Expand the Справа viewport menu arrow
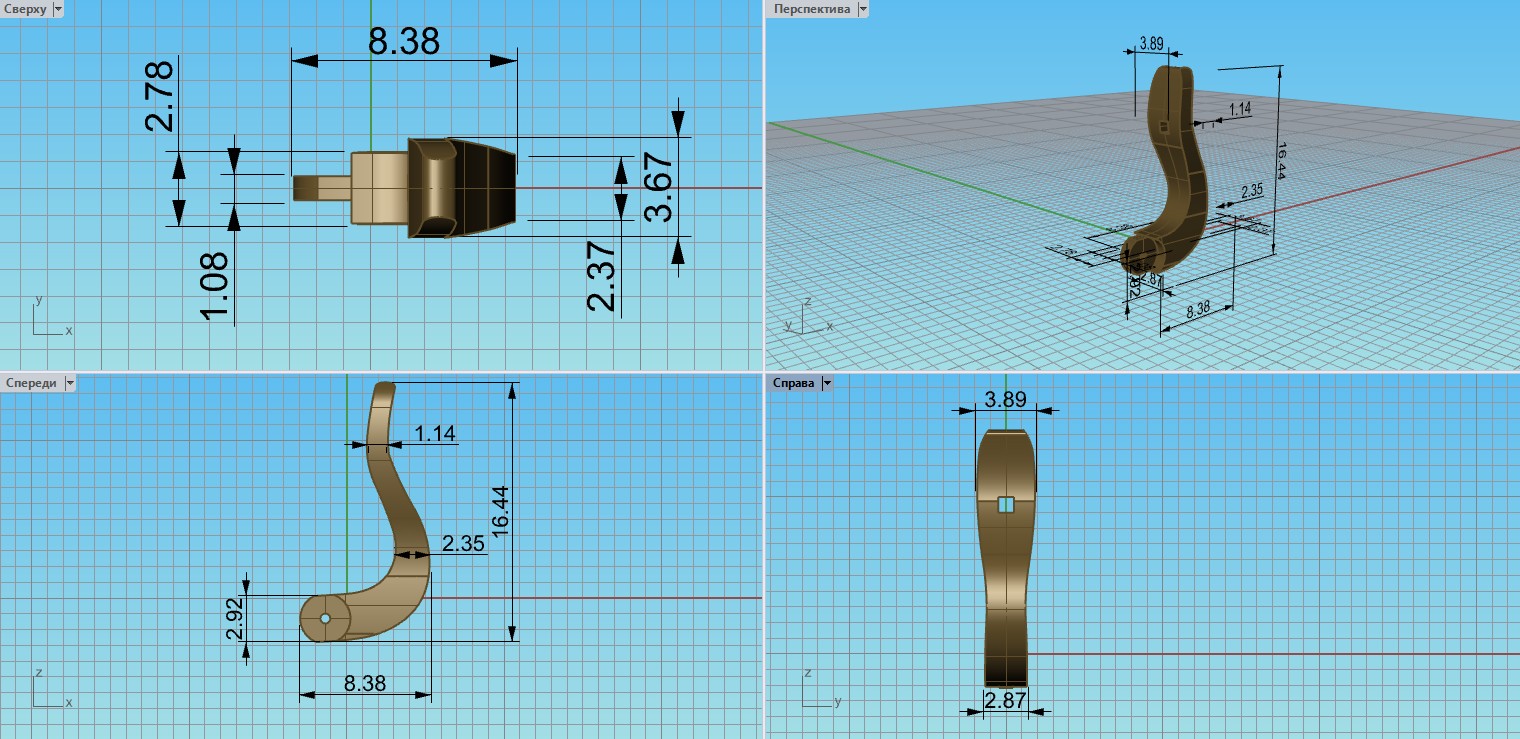The height and width of the screenshot is (739, 1520). click(826, 383)
